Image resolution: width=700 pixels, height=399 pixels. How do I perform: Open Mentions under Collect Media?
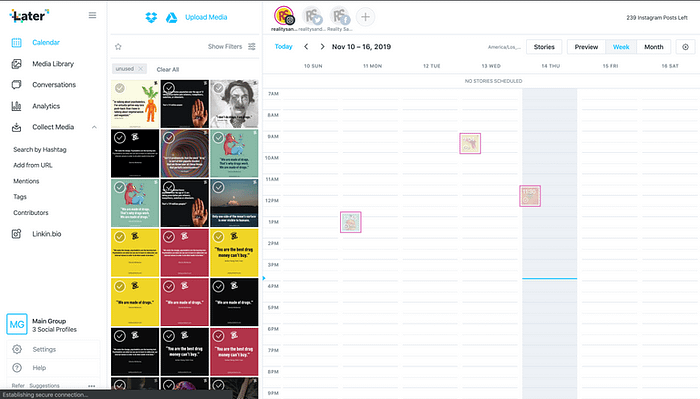click(x=26, y=181)
